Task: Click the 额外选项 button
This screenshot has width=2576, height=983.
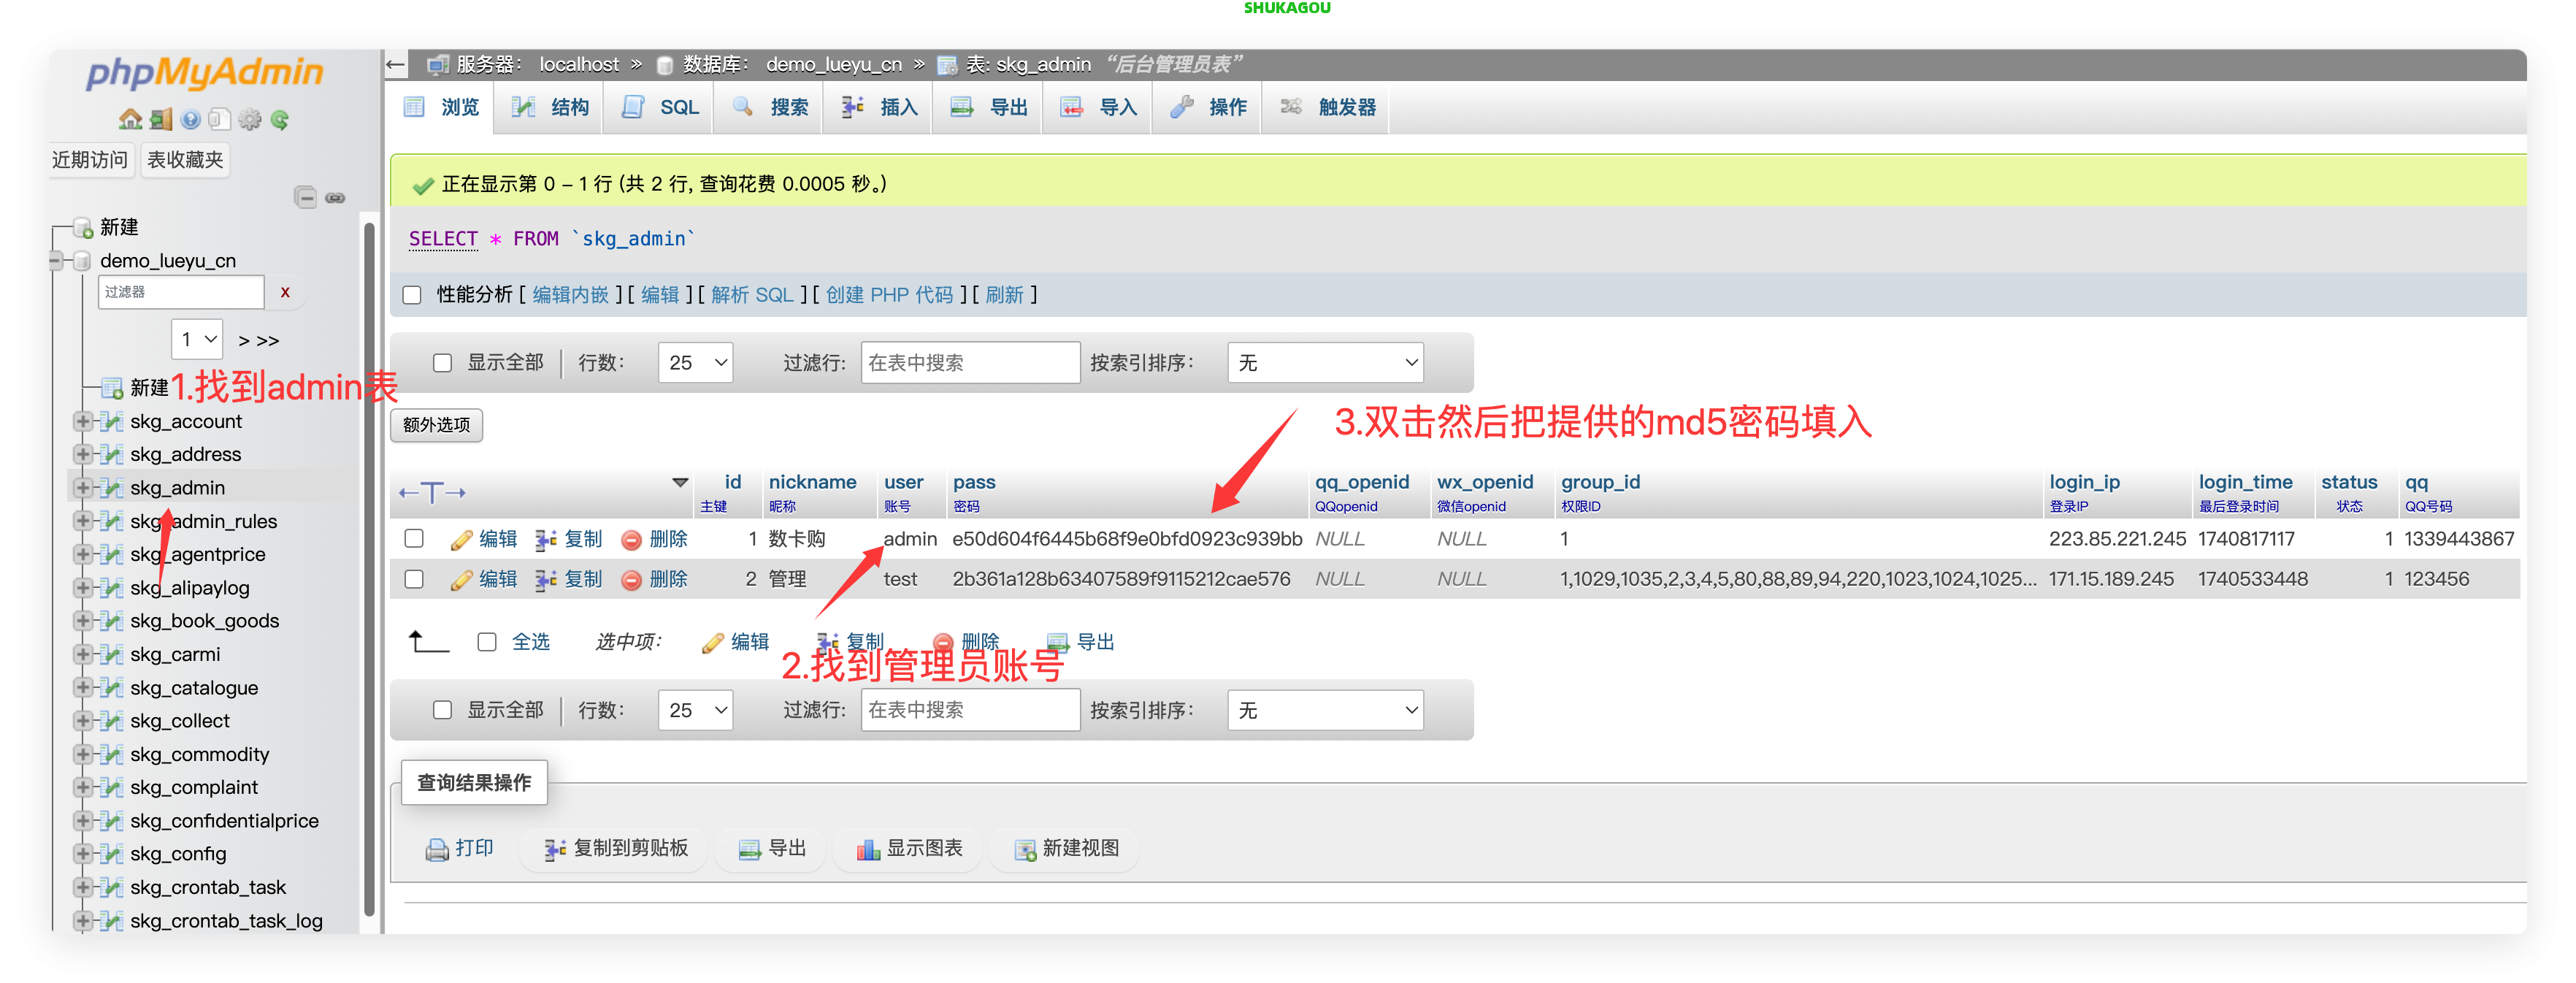Action: pyautogui.click(x=436, y=425)
